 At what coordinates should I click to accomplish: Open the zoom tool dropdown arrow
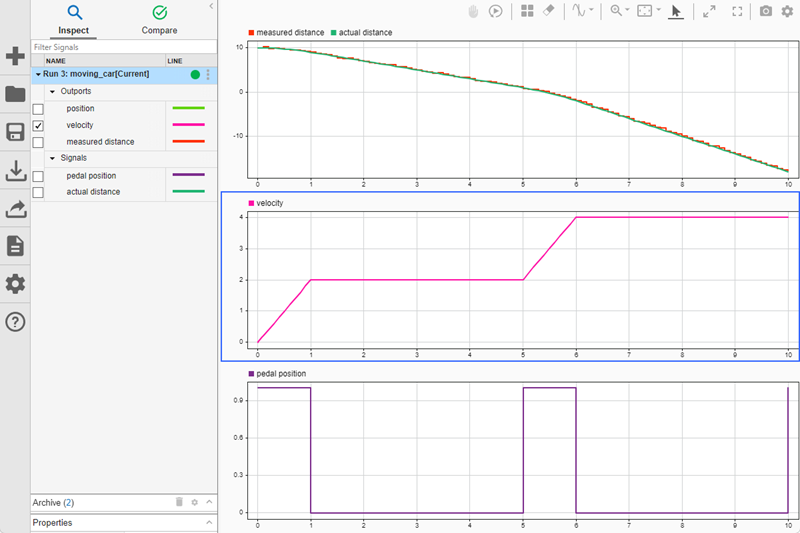click(x=628, y=11)
